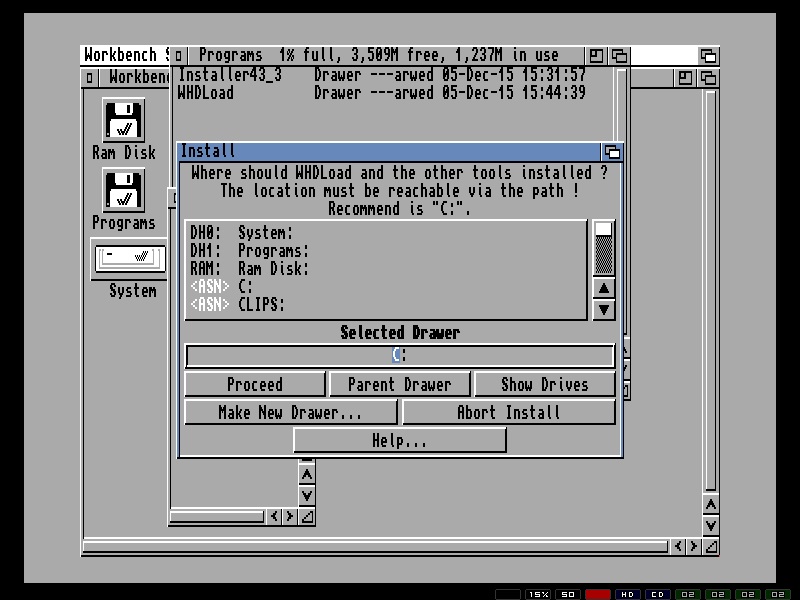Click the Workbench window scroll down arrow

(x=711, y=526)
